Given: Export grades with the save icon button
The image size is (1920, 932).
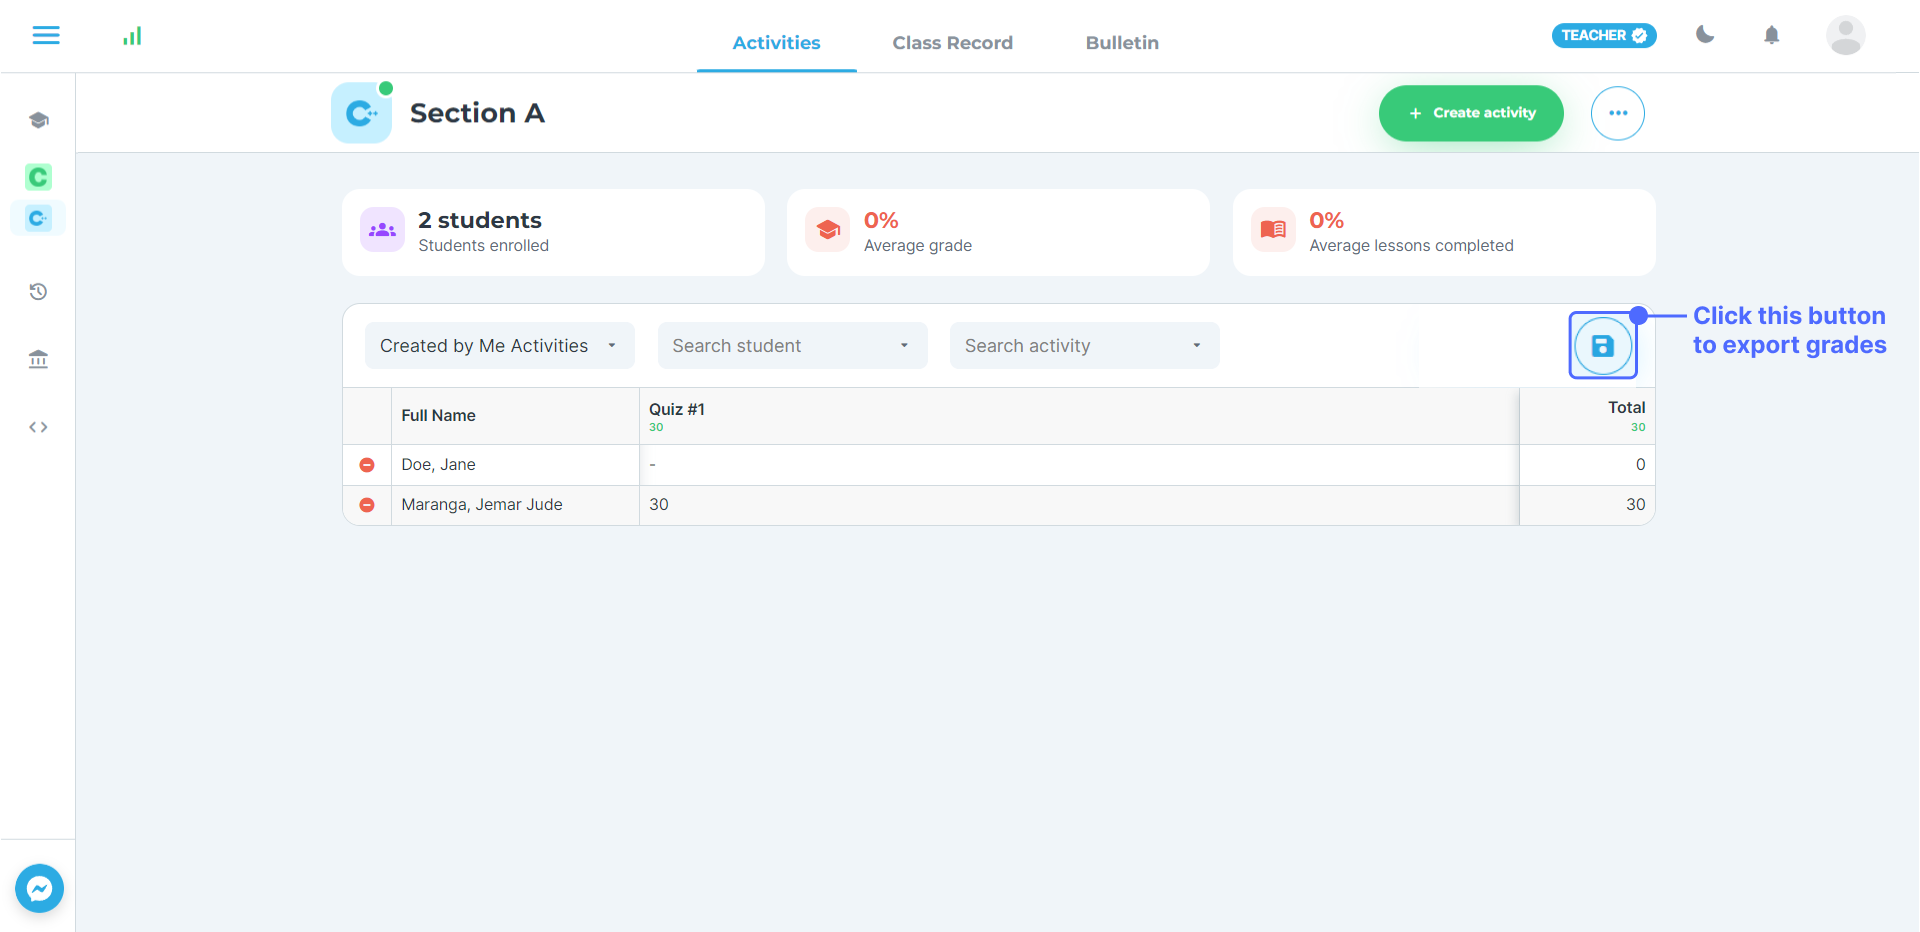Looking at the screenshot, I should pyautogui.click(x=1602, y=346).
